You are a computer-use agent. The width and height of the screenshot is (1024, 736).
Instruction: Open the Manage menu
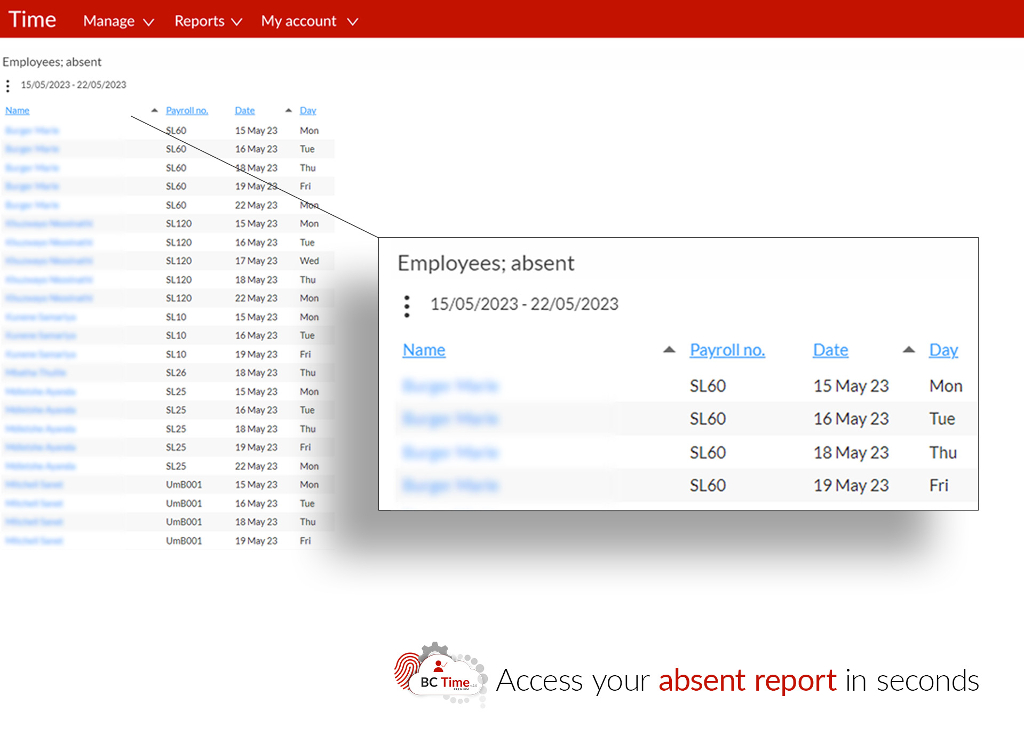click(118, 21)
